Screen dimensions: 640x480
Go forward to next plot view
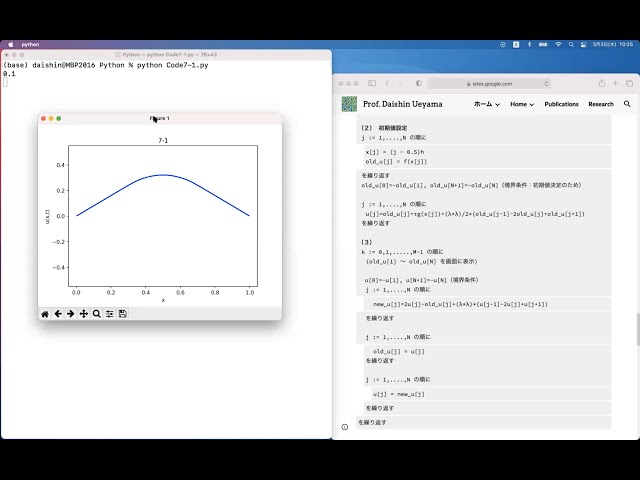(x=71, y=314)
